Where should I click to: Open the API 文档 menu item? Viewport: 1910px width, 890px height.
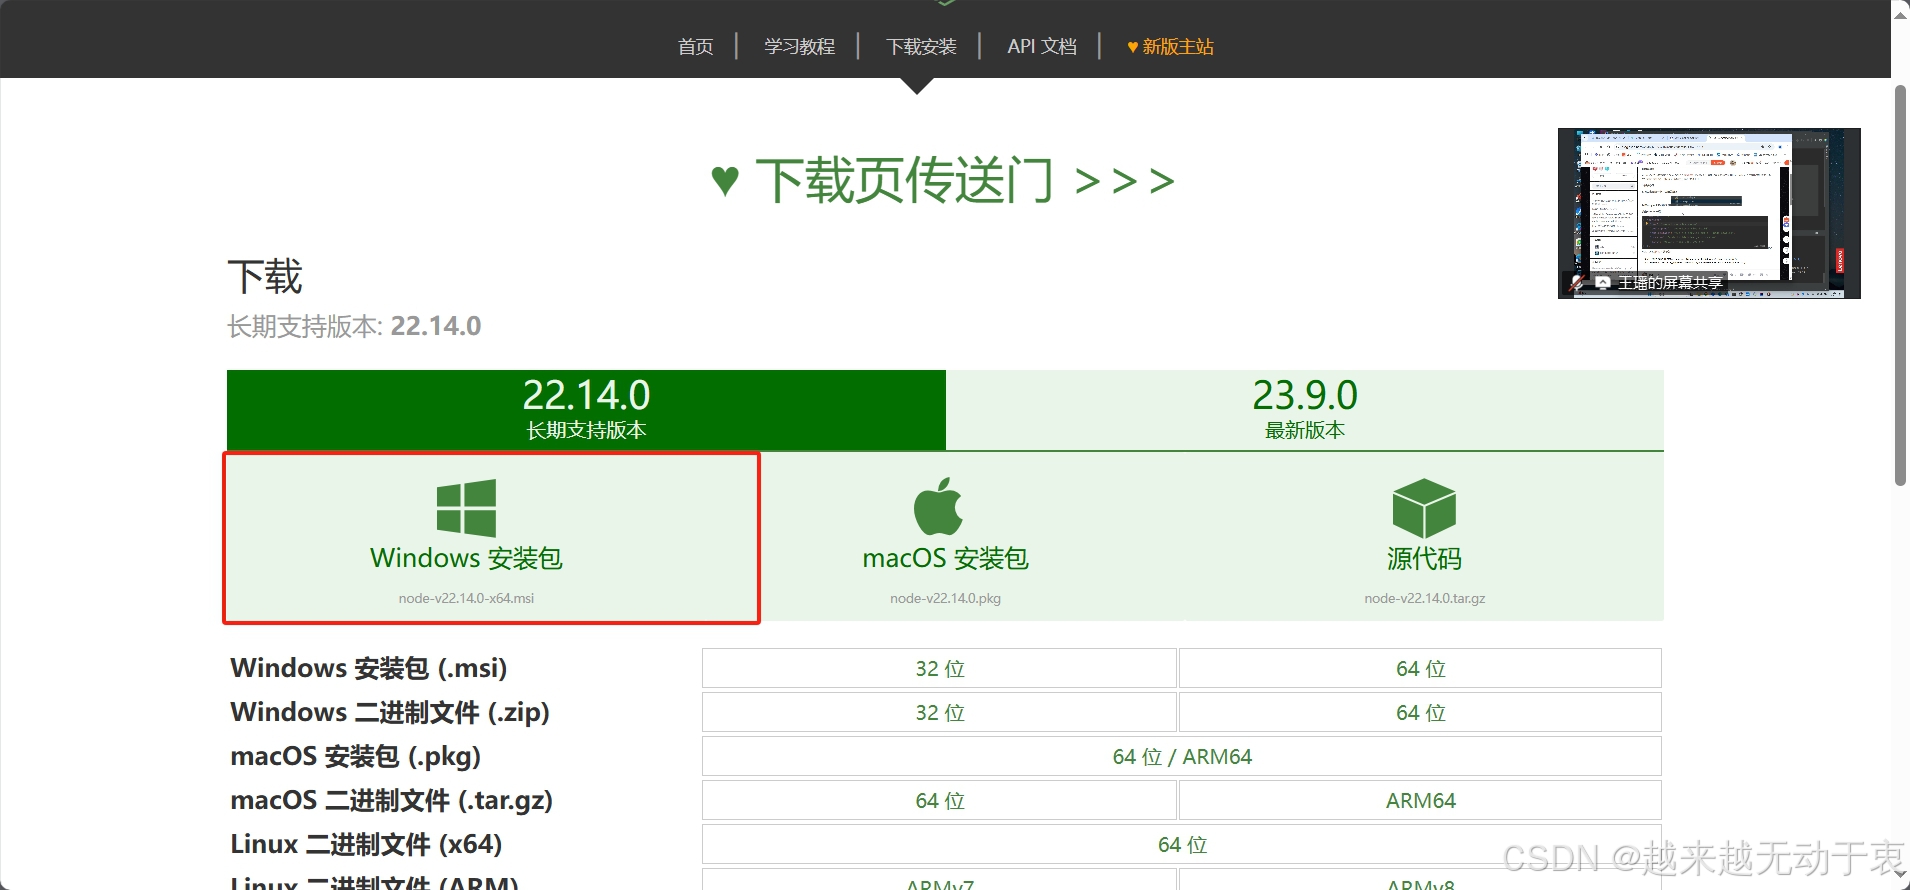(x=1042, y=47)
